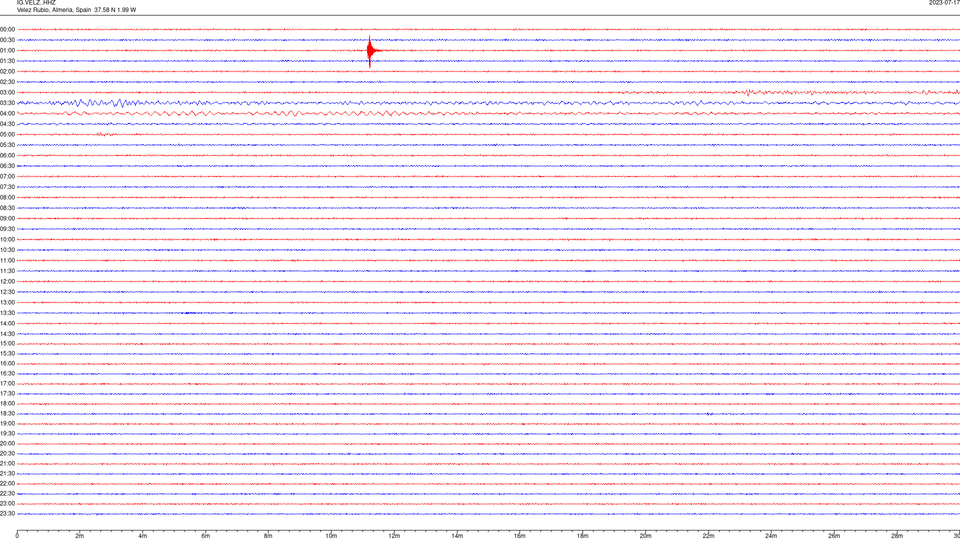This screenshot has width=960, height=540.
Task: Pick the 07:30 trace label
Action: point(7,187)
